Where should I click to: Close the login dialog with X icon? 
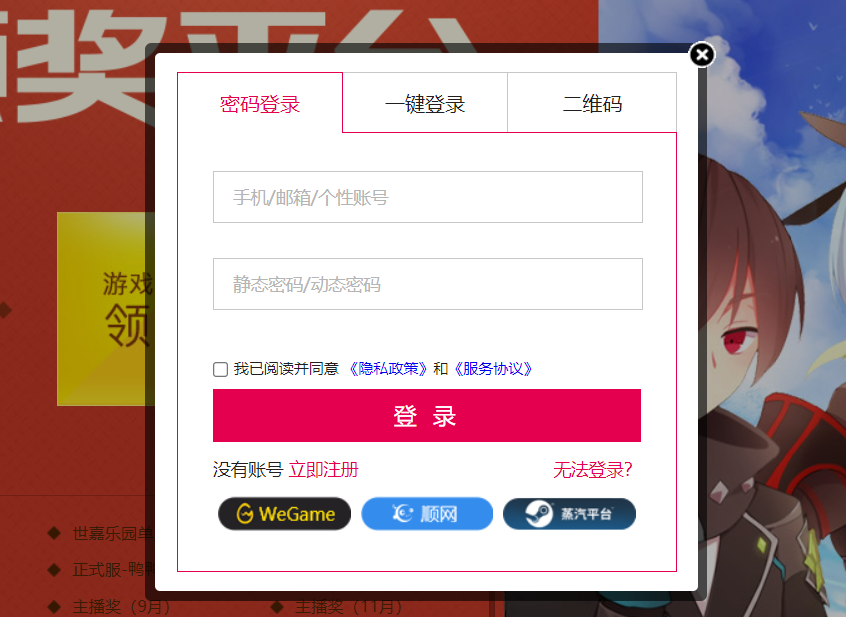click(x=702, y=54)
